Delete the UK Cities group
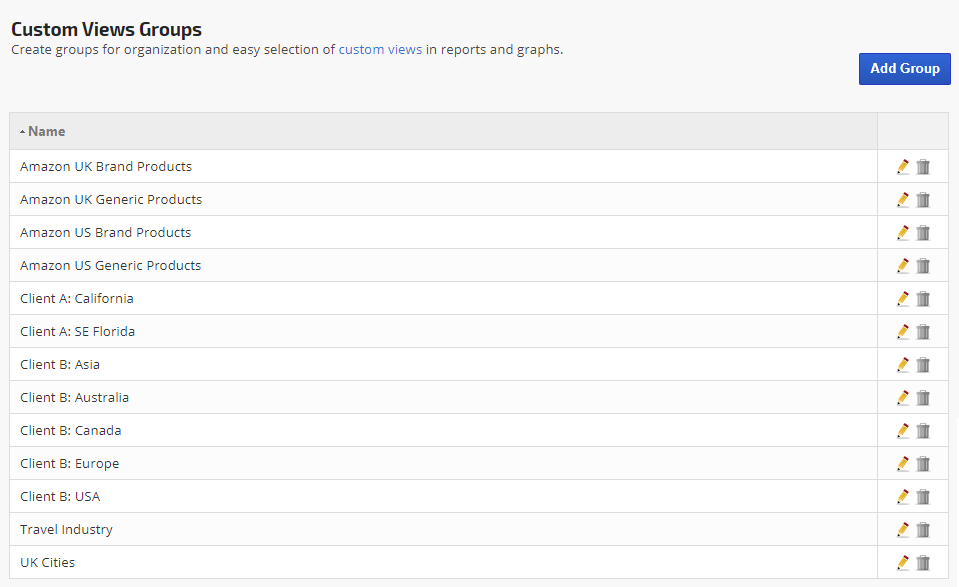The image size is (959, 587). (x=923, y=563)
